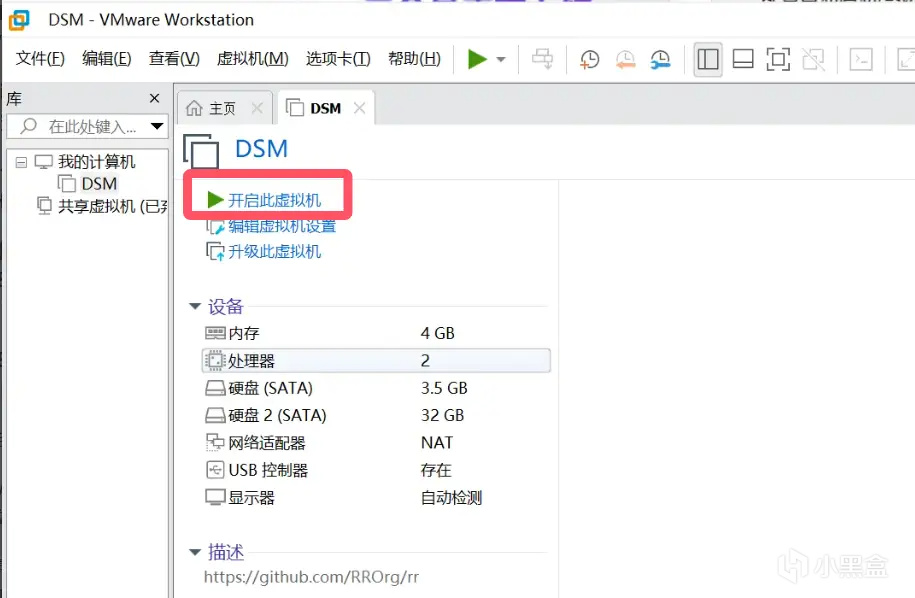Revert to snapshot toolbar icon
The width and height of the screenshot is (915, 598).
(625, 59)
